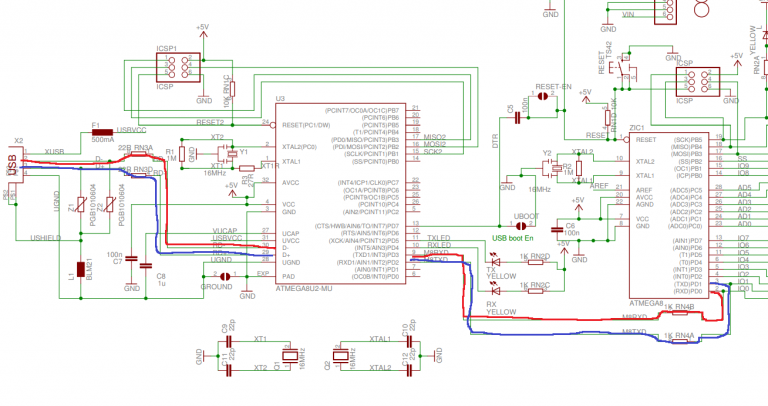The image size is (768, 406).
Task: Click the ICSP1 header symbol
Action: 178,67
